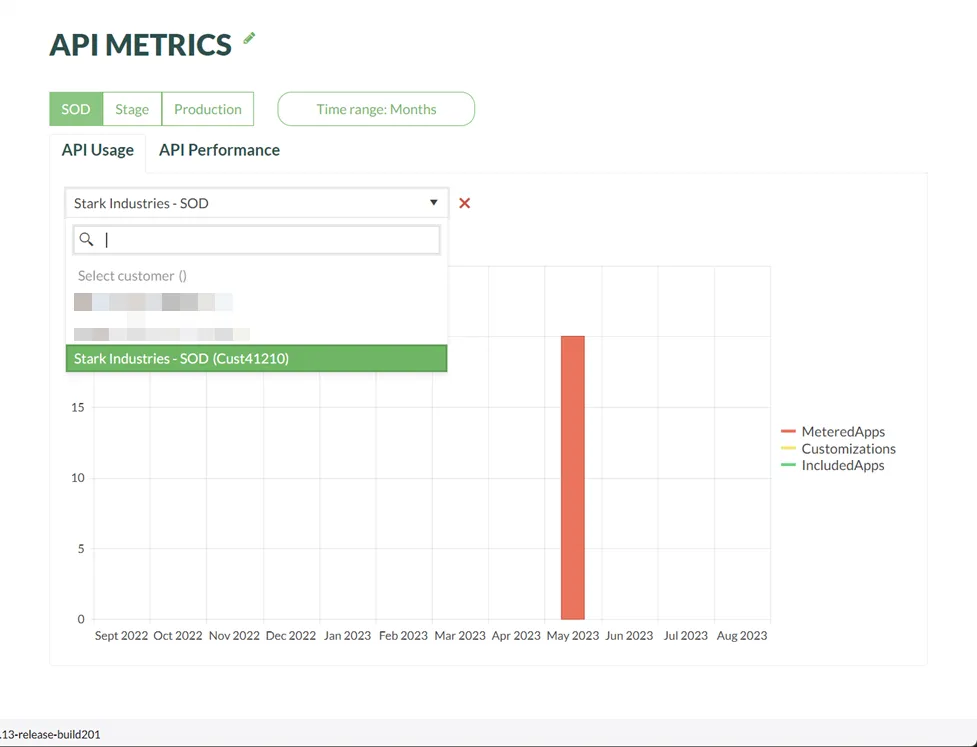Viewport: 977px width, 747px height.
Task: Select the second blurred customer option
Action: coord(160,334)
